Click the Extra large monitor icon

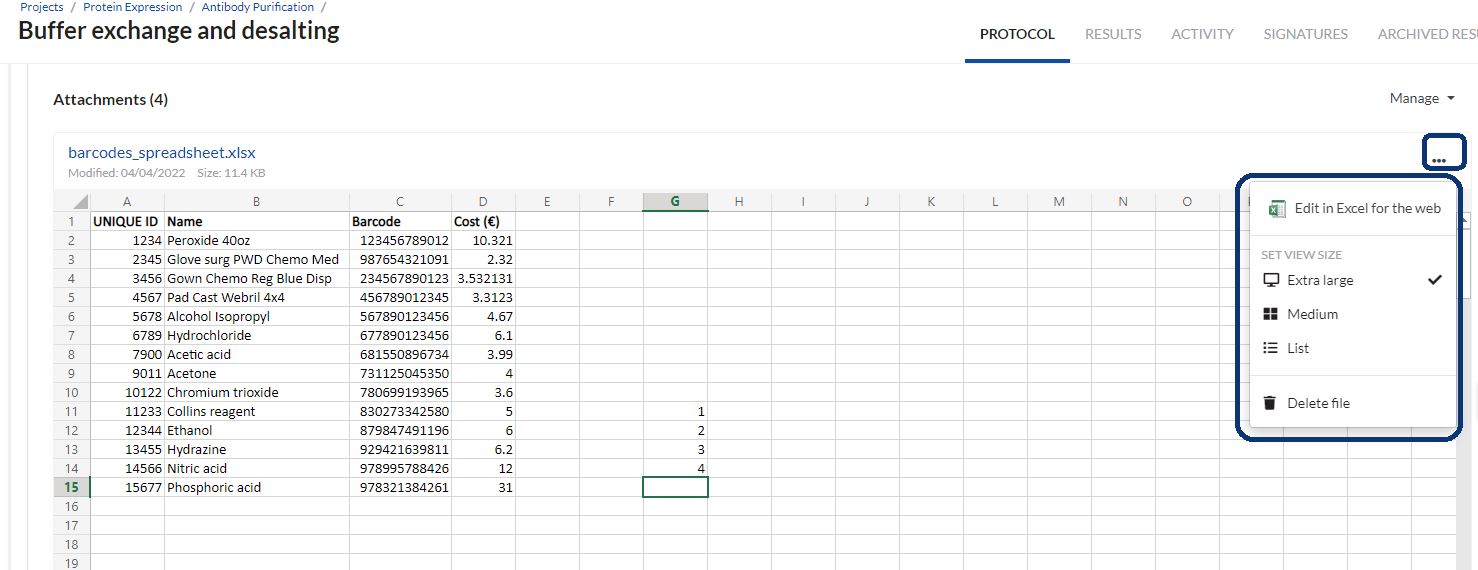[1271, 280]
